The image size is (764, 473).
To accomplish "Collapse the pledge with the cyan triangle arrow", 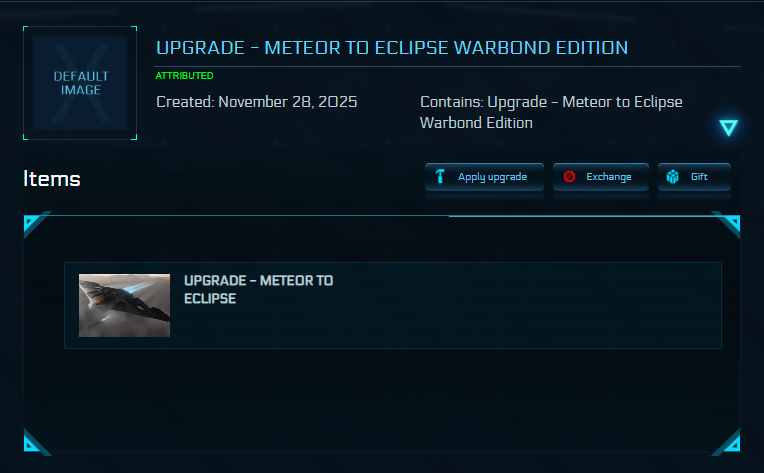I will (x=728, y=127).
